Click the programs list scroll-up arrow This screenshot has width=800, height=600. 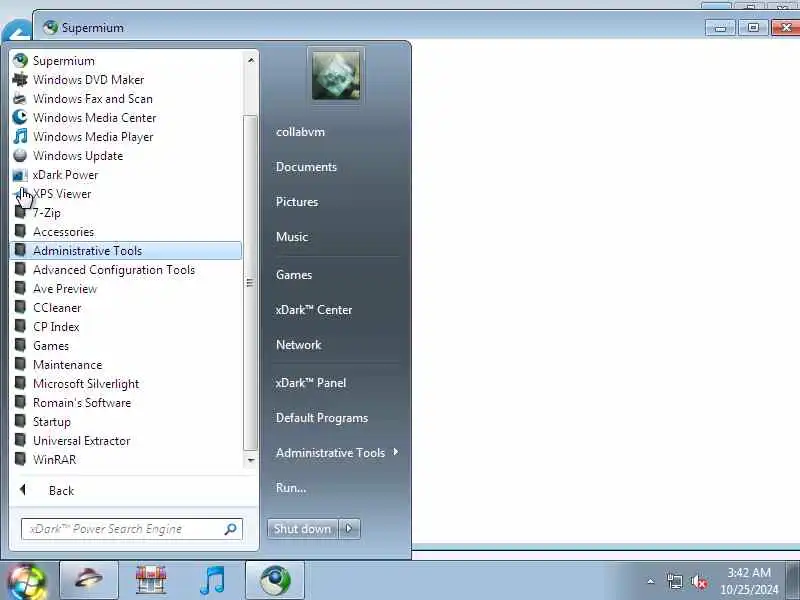[x=251, y=60]
